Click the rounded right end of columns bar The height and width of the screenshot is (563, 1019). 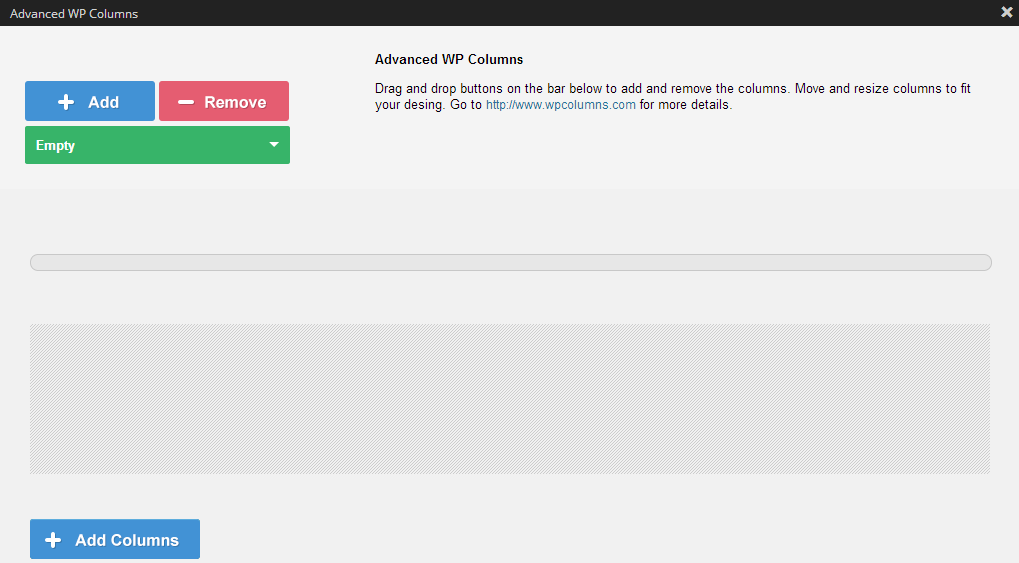(x=985, y=263)
